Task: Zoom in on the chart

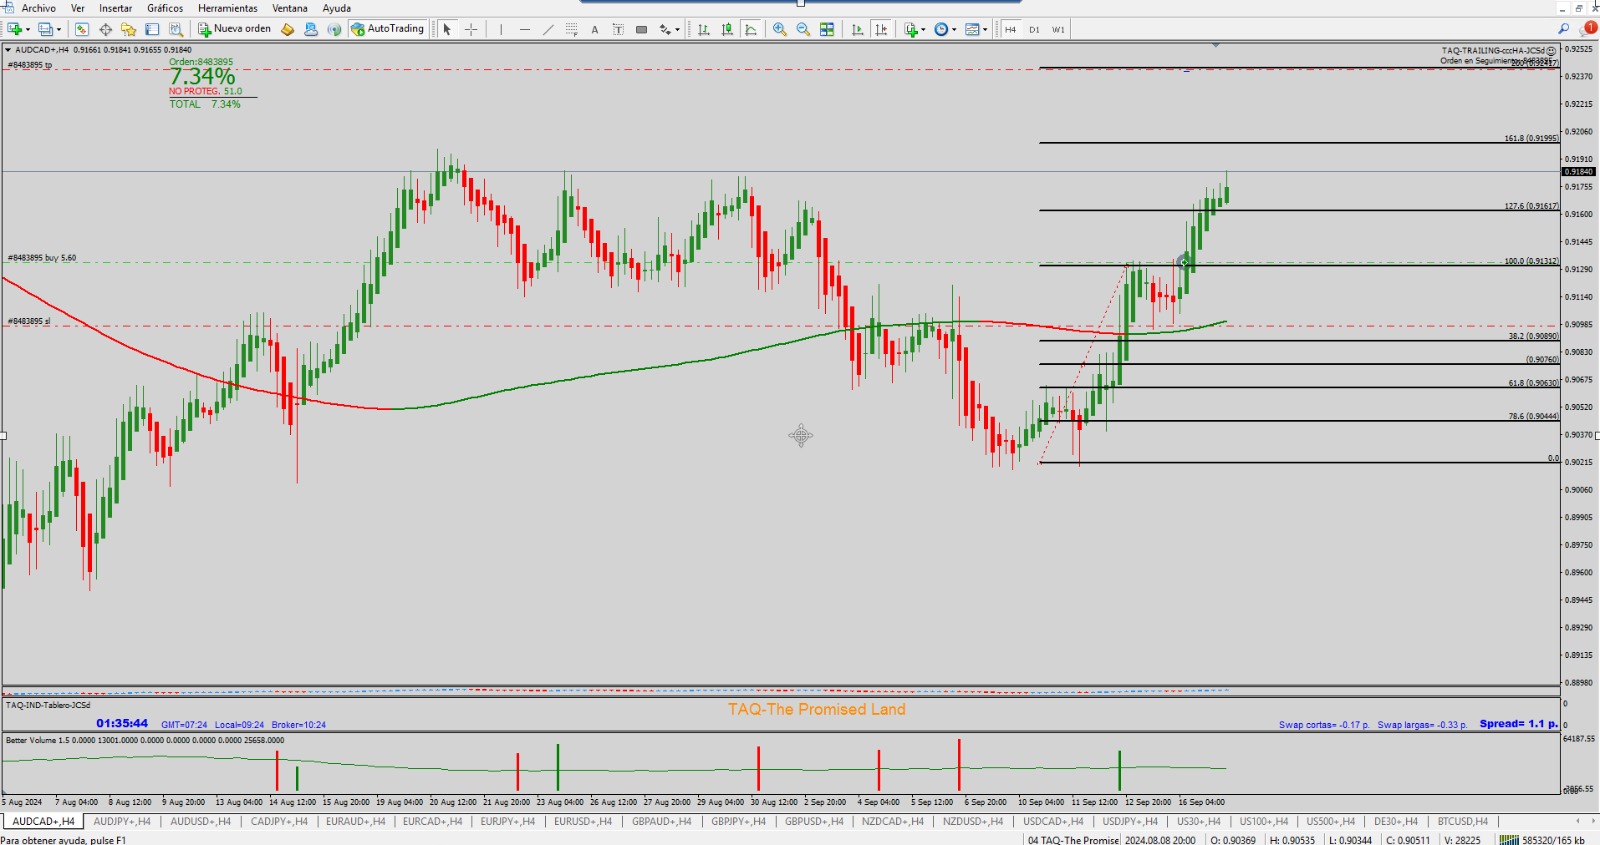Action: point(780,30)
